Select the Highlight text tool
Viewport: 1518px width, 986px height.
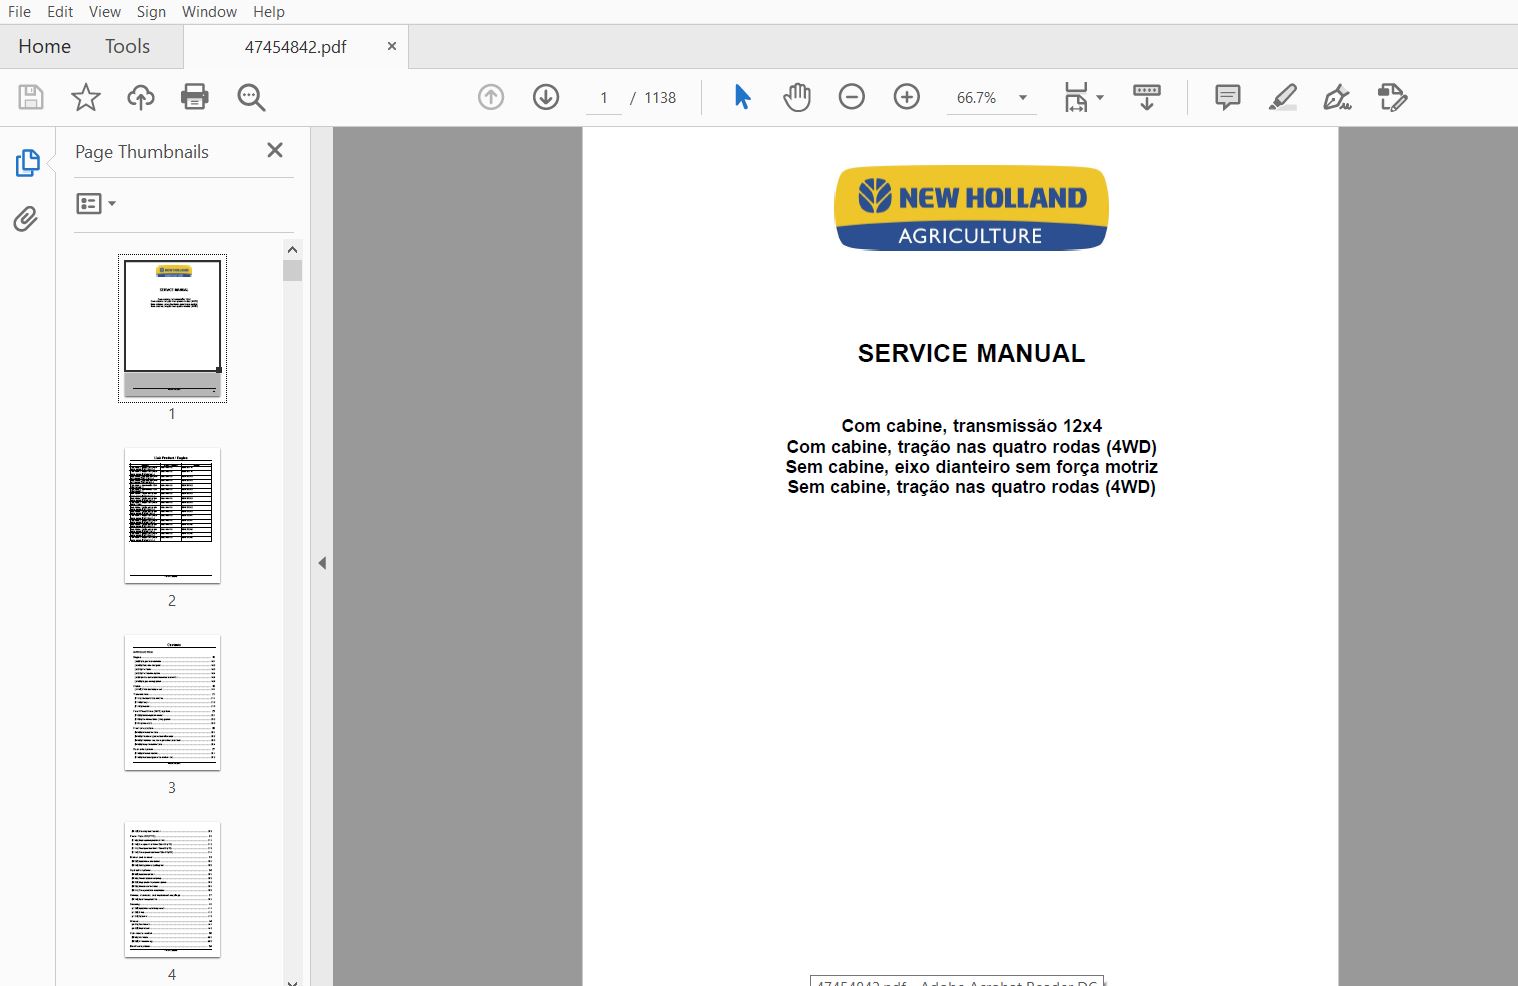[x=1283, y=97]
